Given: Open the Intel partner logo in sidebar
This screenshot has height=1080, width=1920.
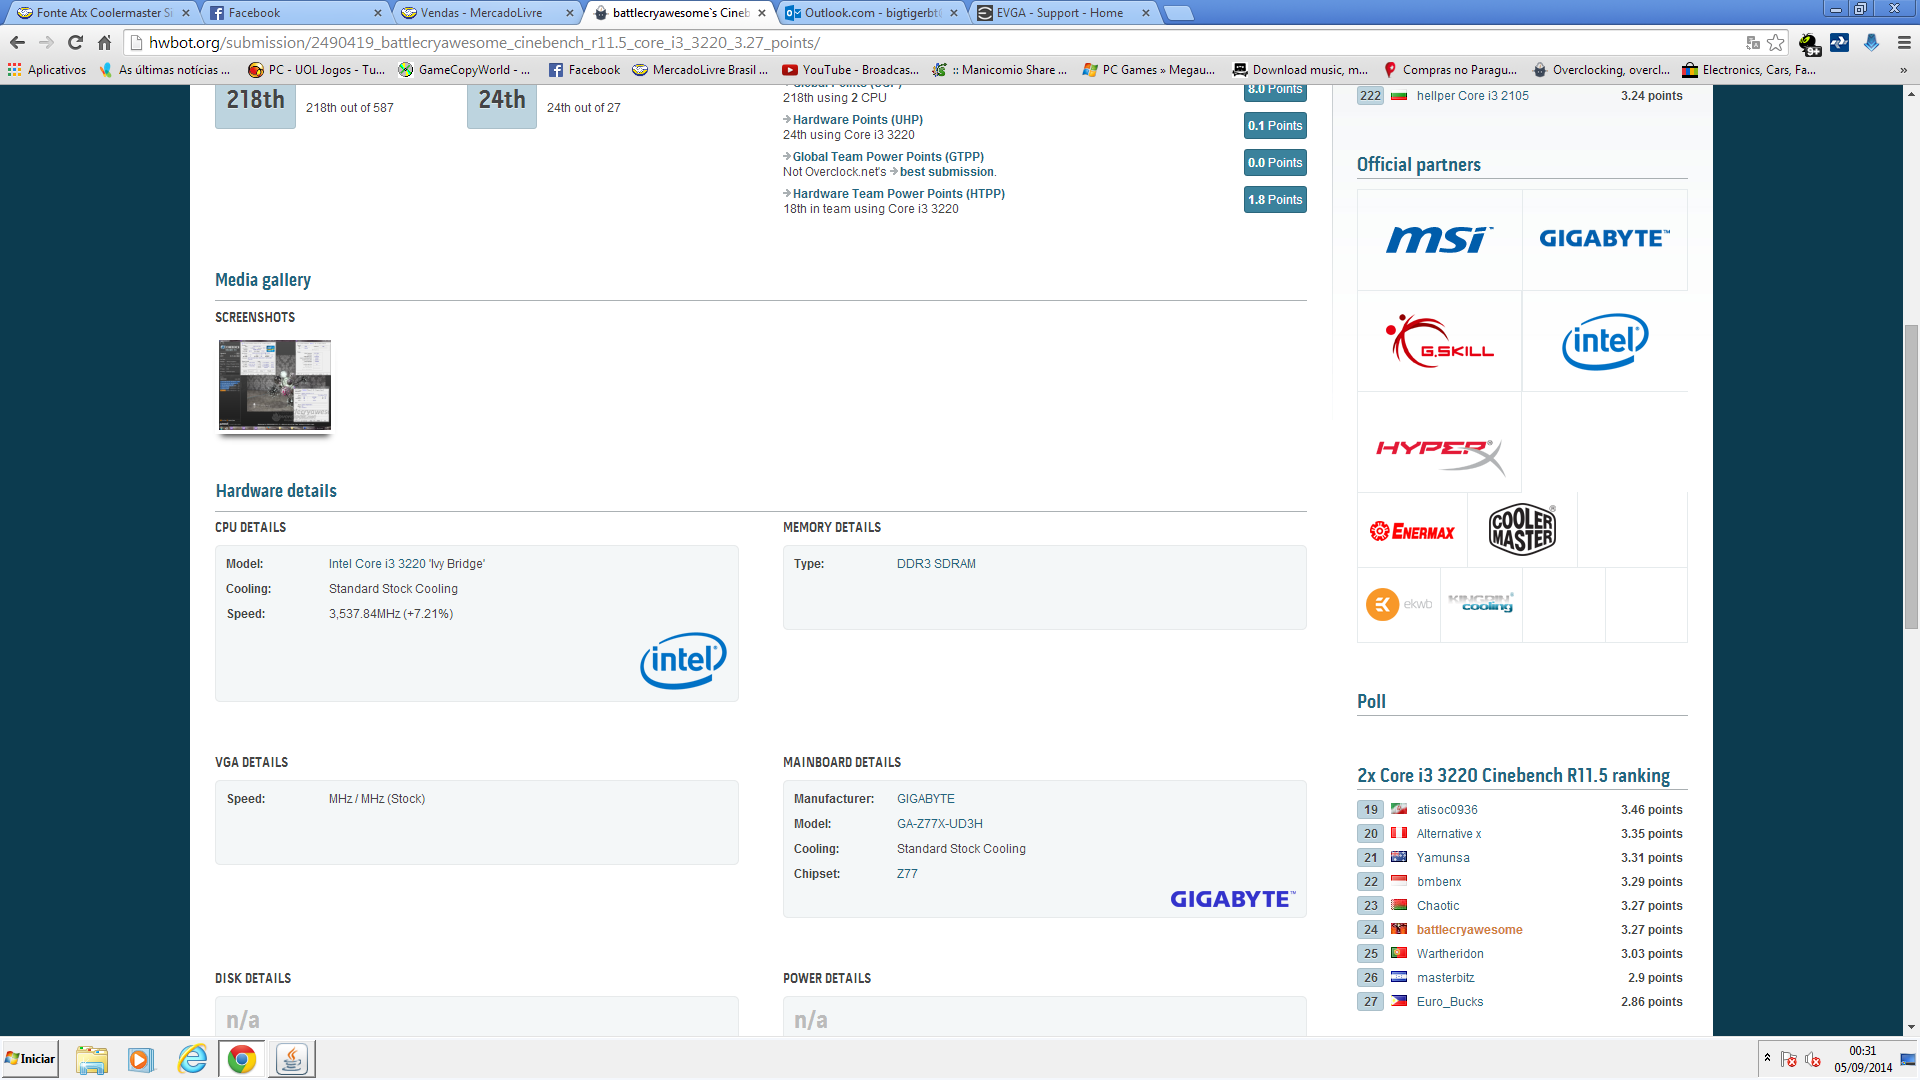Looking at the screenshot, I should pos(1604,341).
